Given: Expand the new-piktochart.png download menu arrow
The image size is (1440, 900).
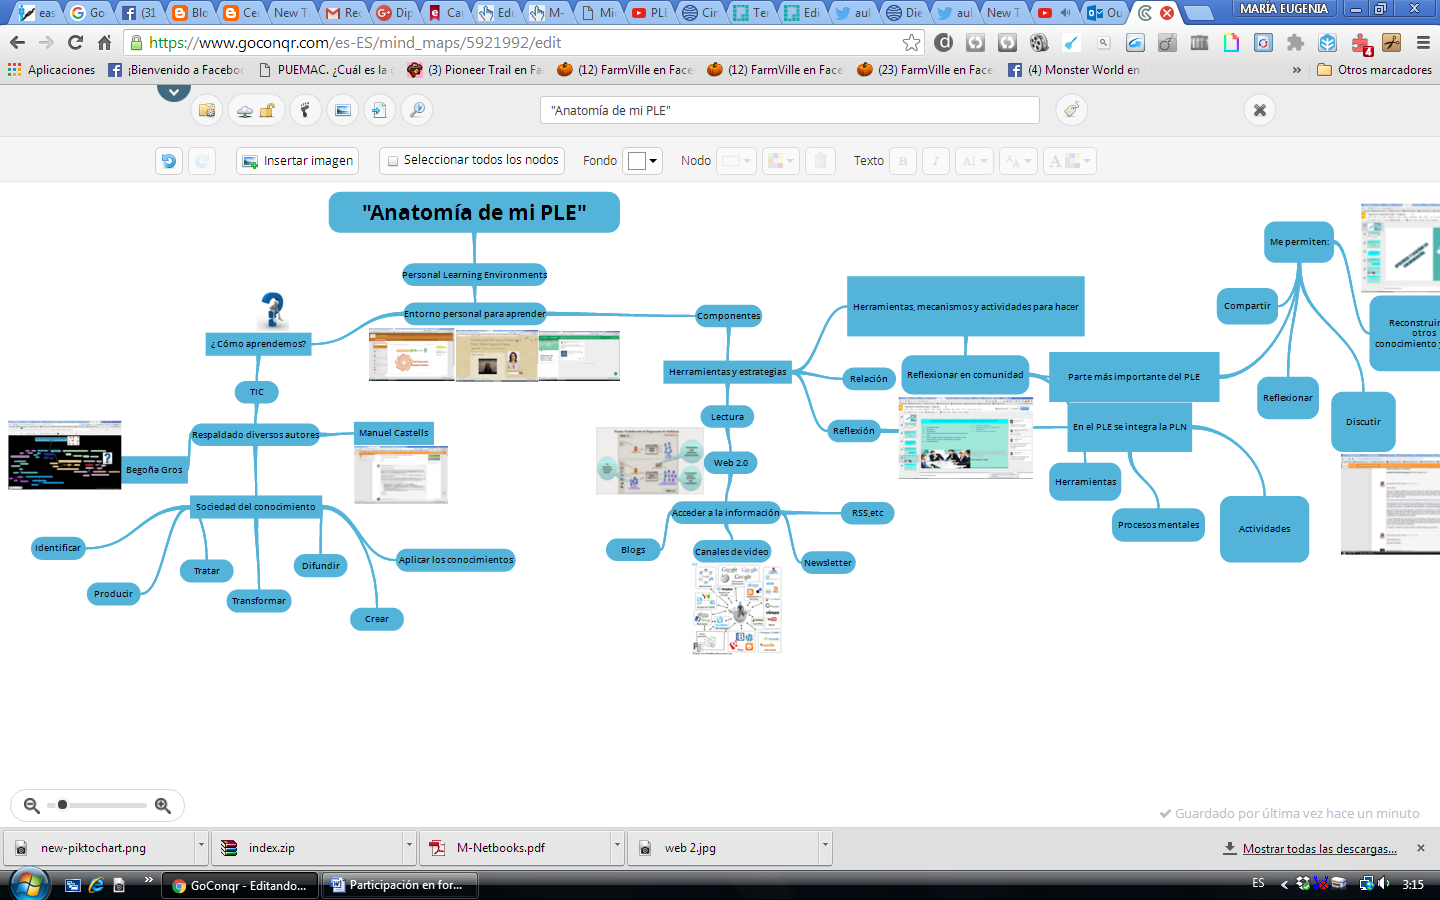Looking at the screenshot, I should click(201, 847).
